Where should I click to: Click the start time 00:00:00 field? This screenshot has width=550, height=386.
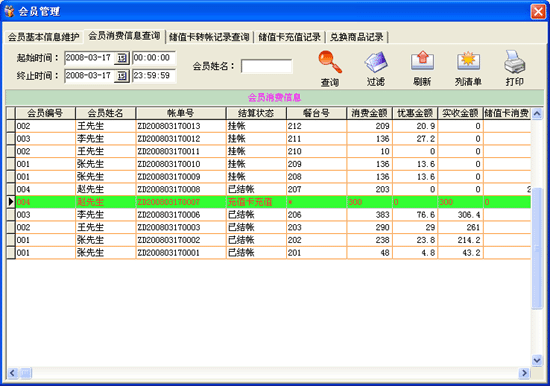pyautogui.click(x=154, y=58)
